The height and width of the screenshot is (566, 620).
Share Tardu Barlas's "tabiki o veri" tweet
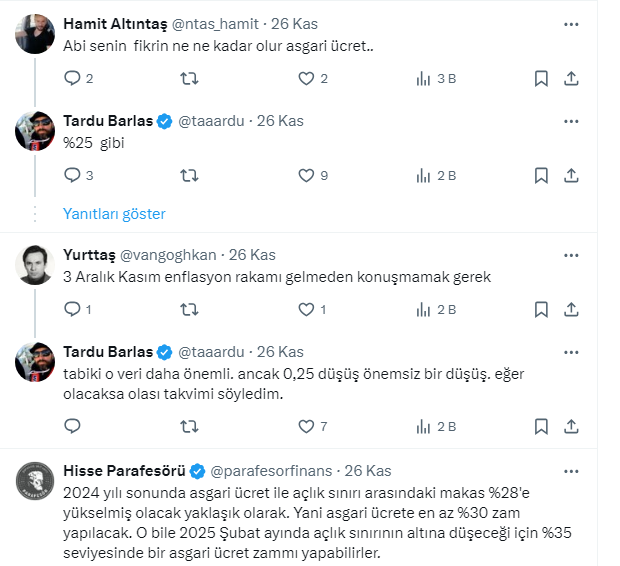(571, 427)
